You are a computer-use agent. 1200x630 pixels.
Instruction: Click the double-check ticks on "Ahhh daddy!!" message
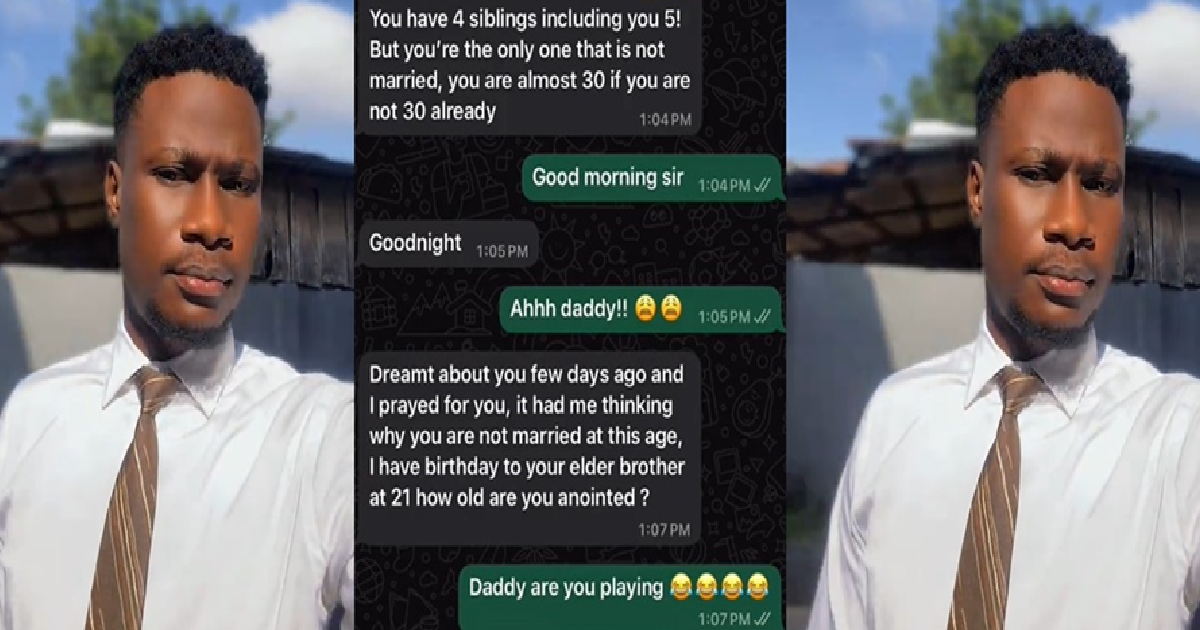click(762, 316)
